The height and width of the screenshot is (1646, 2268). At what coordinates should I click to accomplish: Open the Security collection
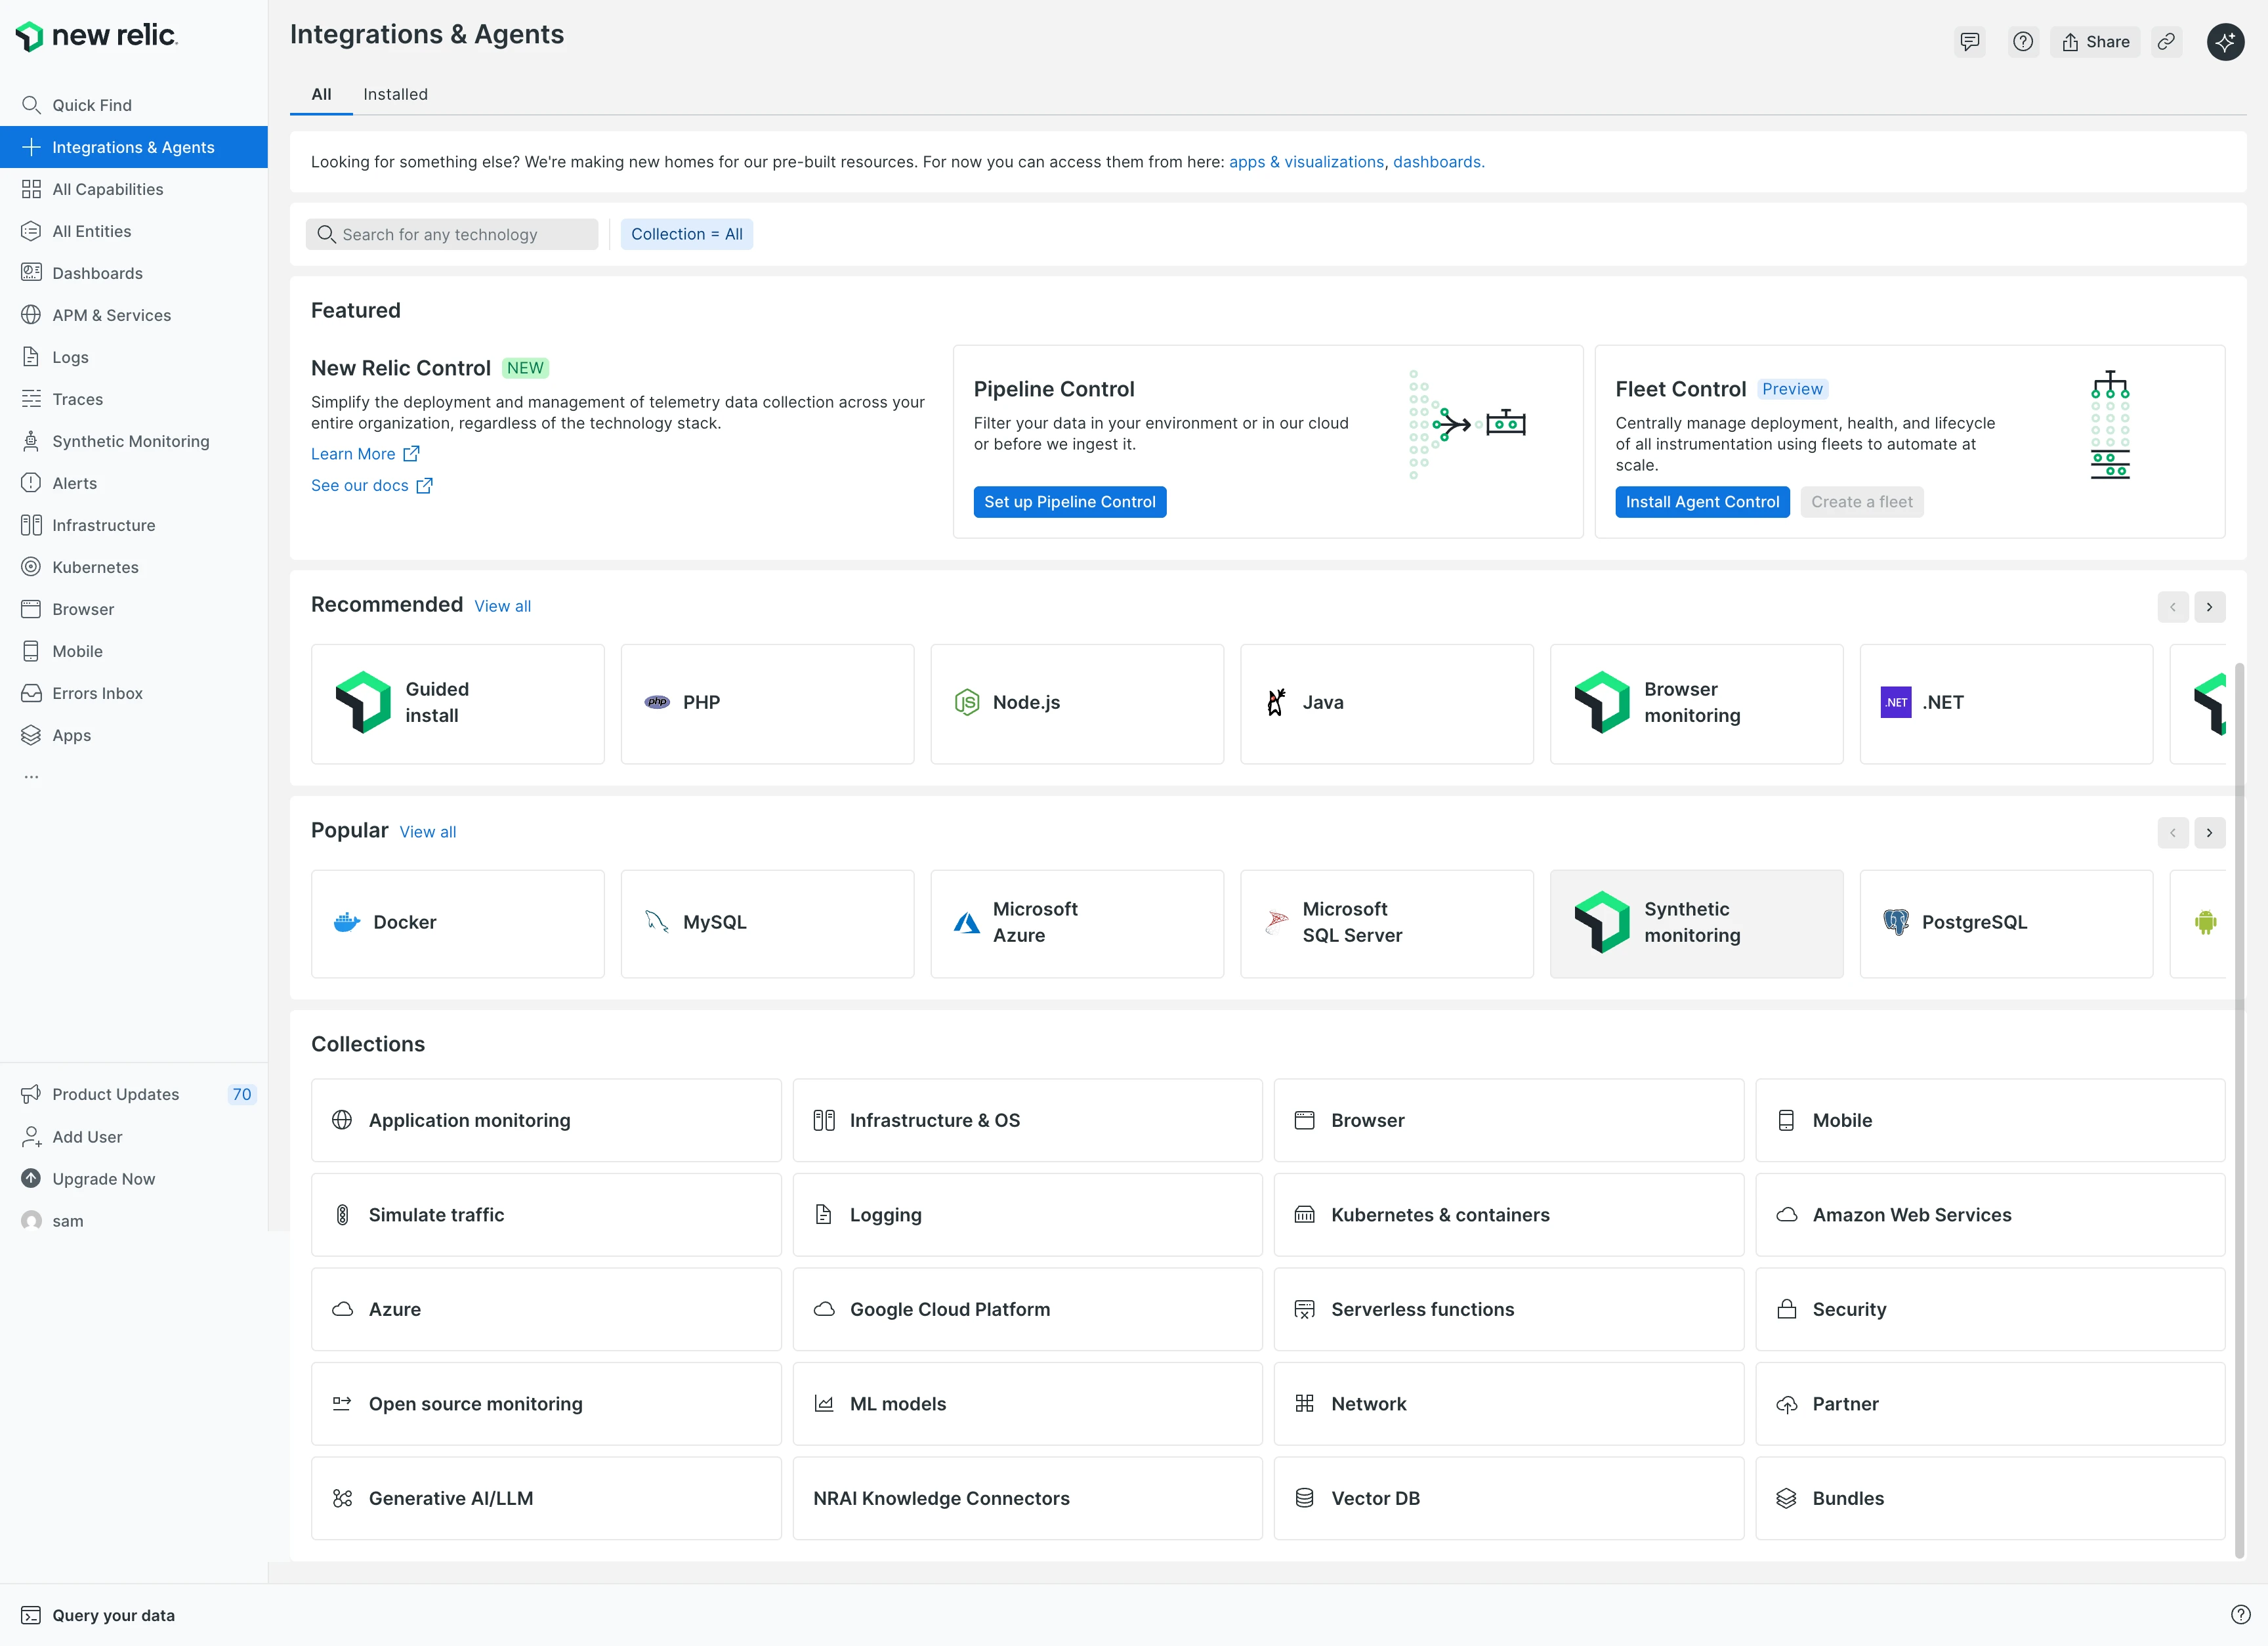pyautogui.click(x=1990, y=1309)
